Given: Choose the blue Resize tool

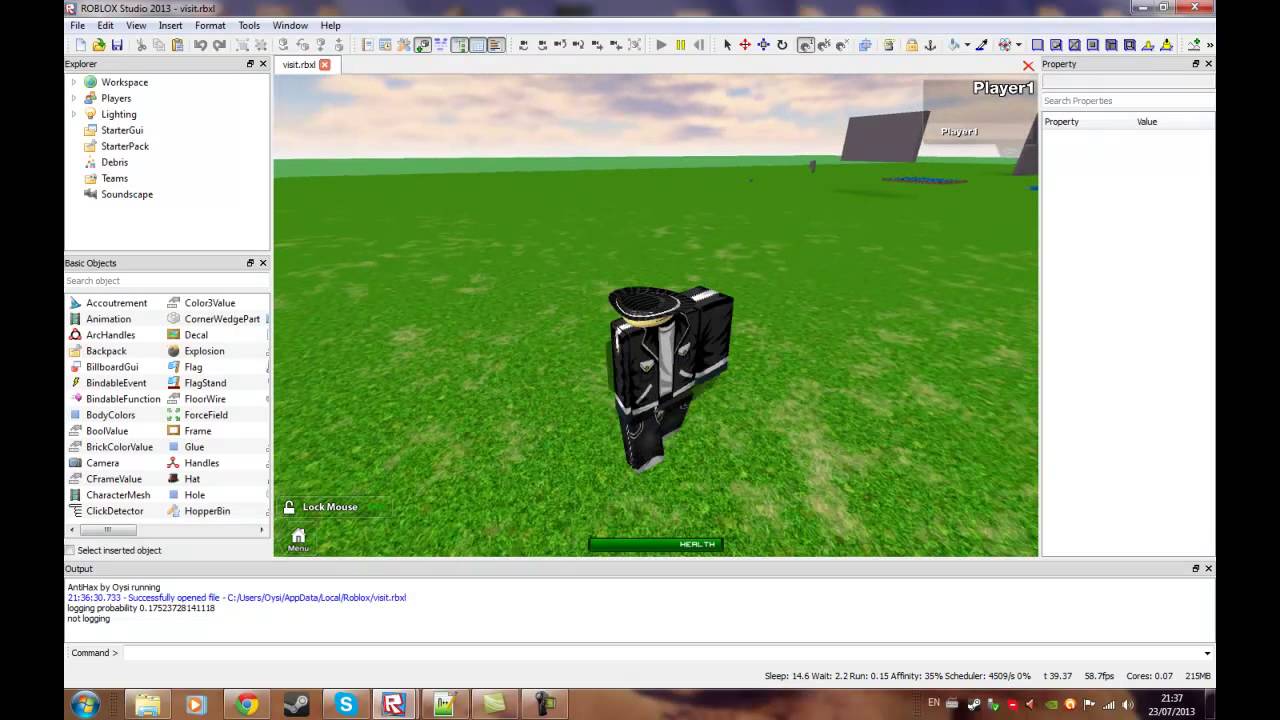Looking at the screenshot, I should point(763,45).
